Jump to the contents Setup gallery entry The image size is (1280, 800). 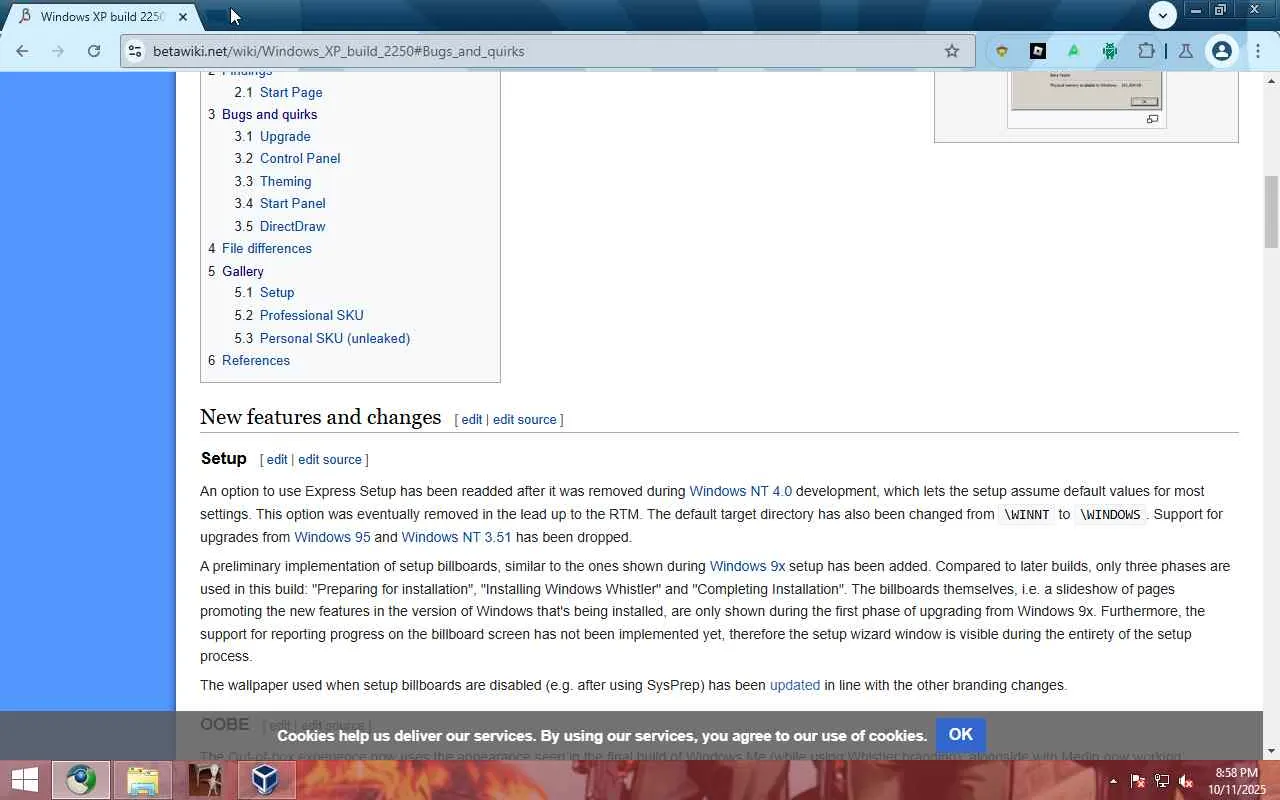pos(277,292)
